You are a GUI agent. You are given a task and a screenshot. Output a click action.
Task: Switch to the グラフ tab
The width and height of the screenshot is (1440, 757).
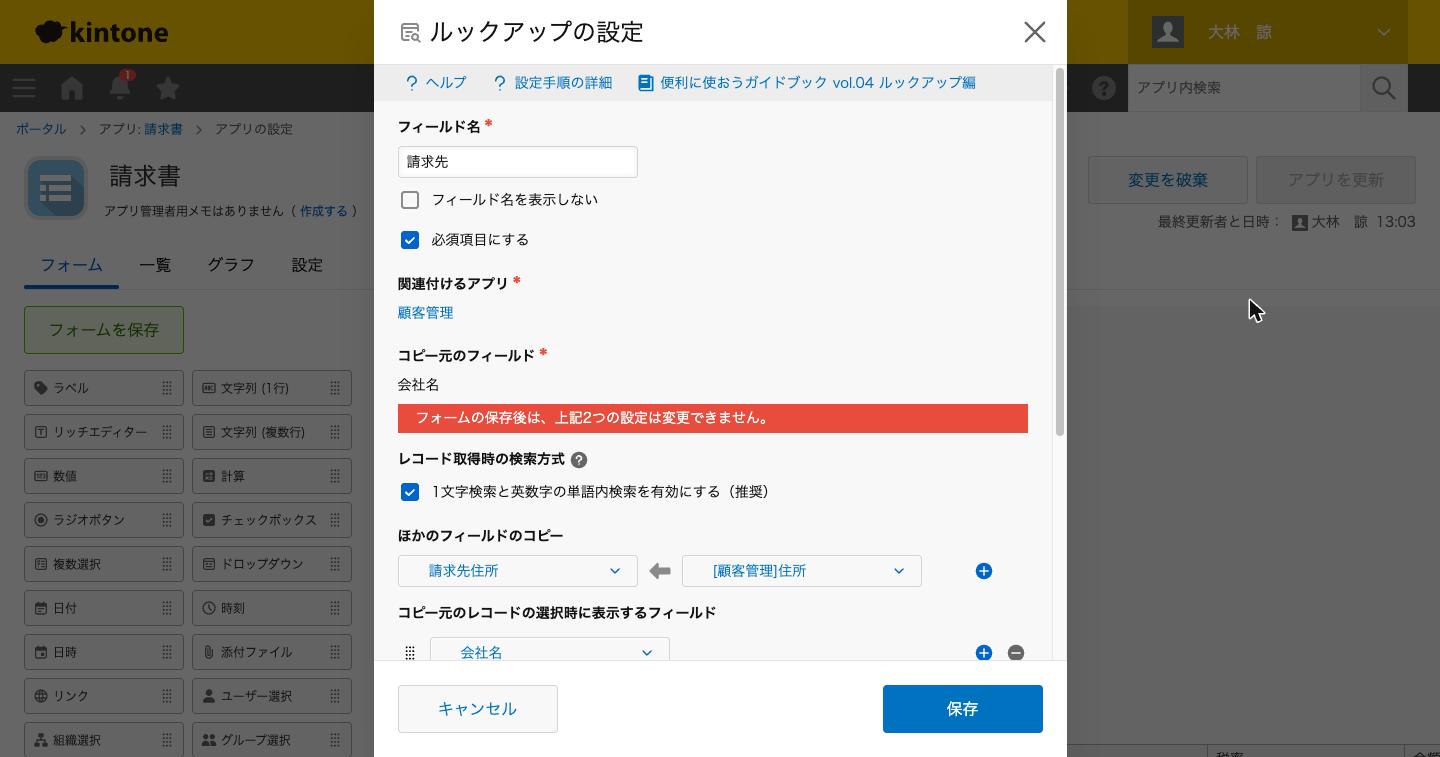231,265
